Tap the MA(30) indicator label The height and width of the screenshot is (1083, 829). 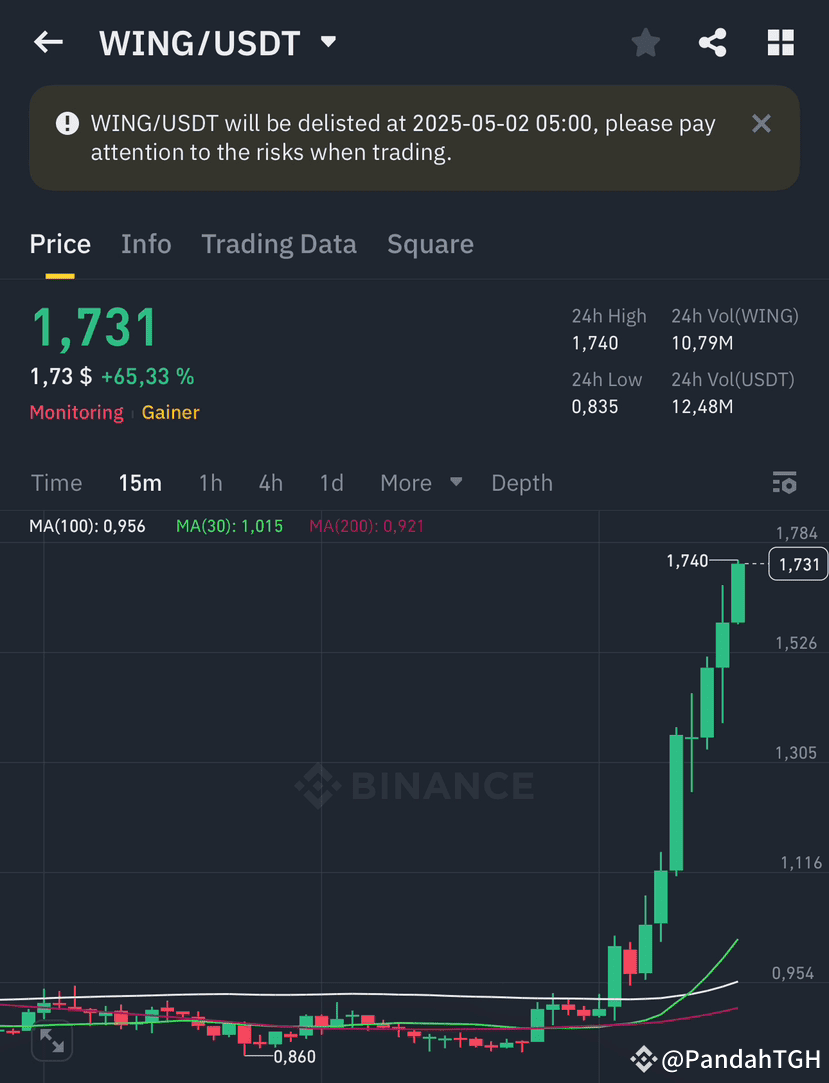click(x=229, y=526)
